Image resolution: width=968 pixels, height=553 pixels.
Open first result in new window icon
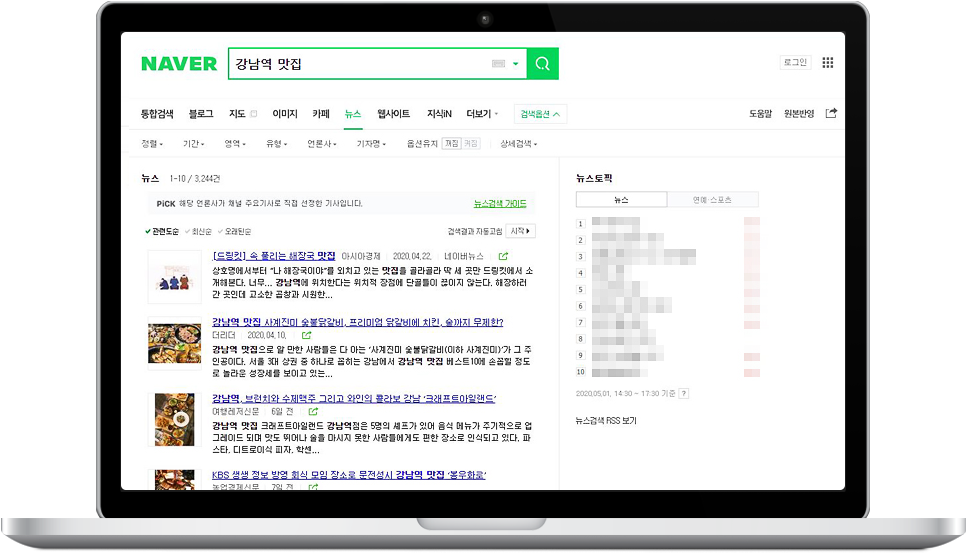[x=503, y=256]
